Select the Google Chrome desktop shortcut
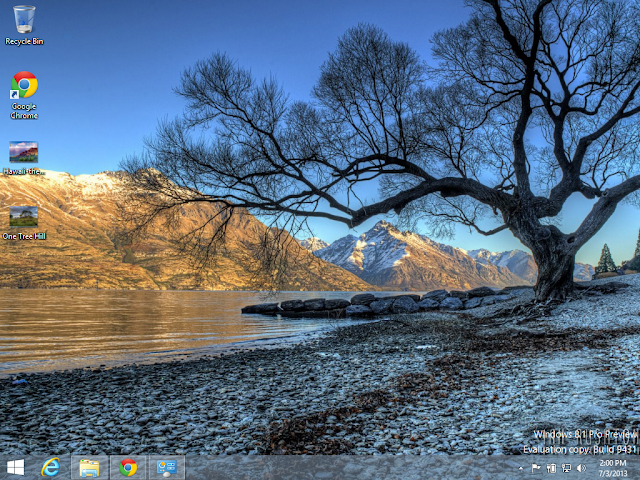Viewport: 640px width, 480px height. click(24, 95)
